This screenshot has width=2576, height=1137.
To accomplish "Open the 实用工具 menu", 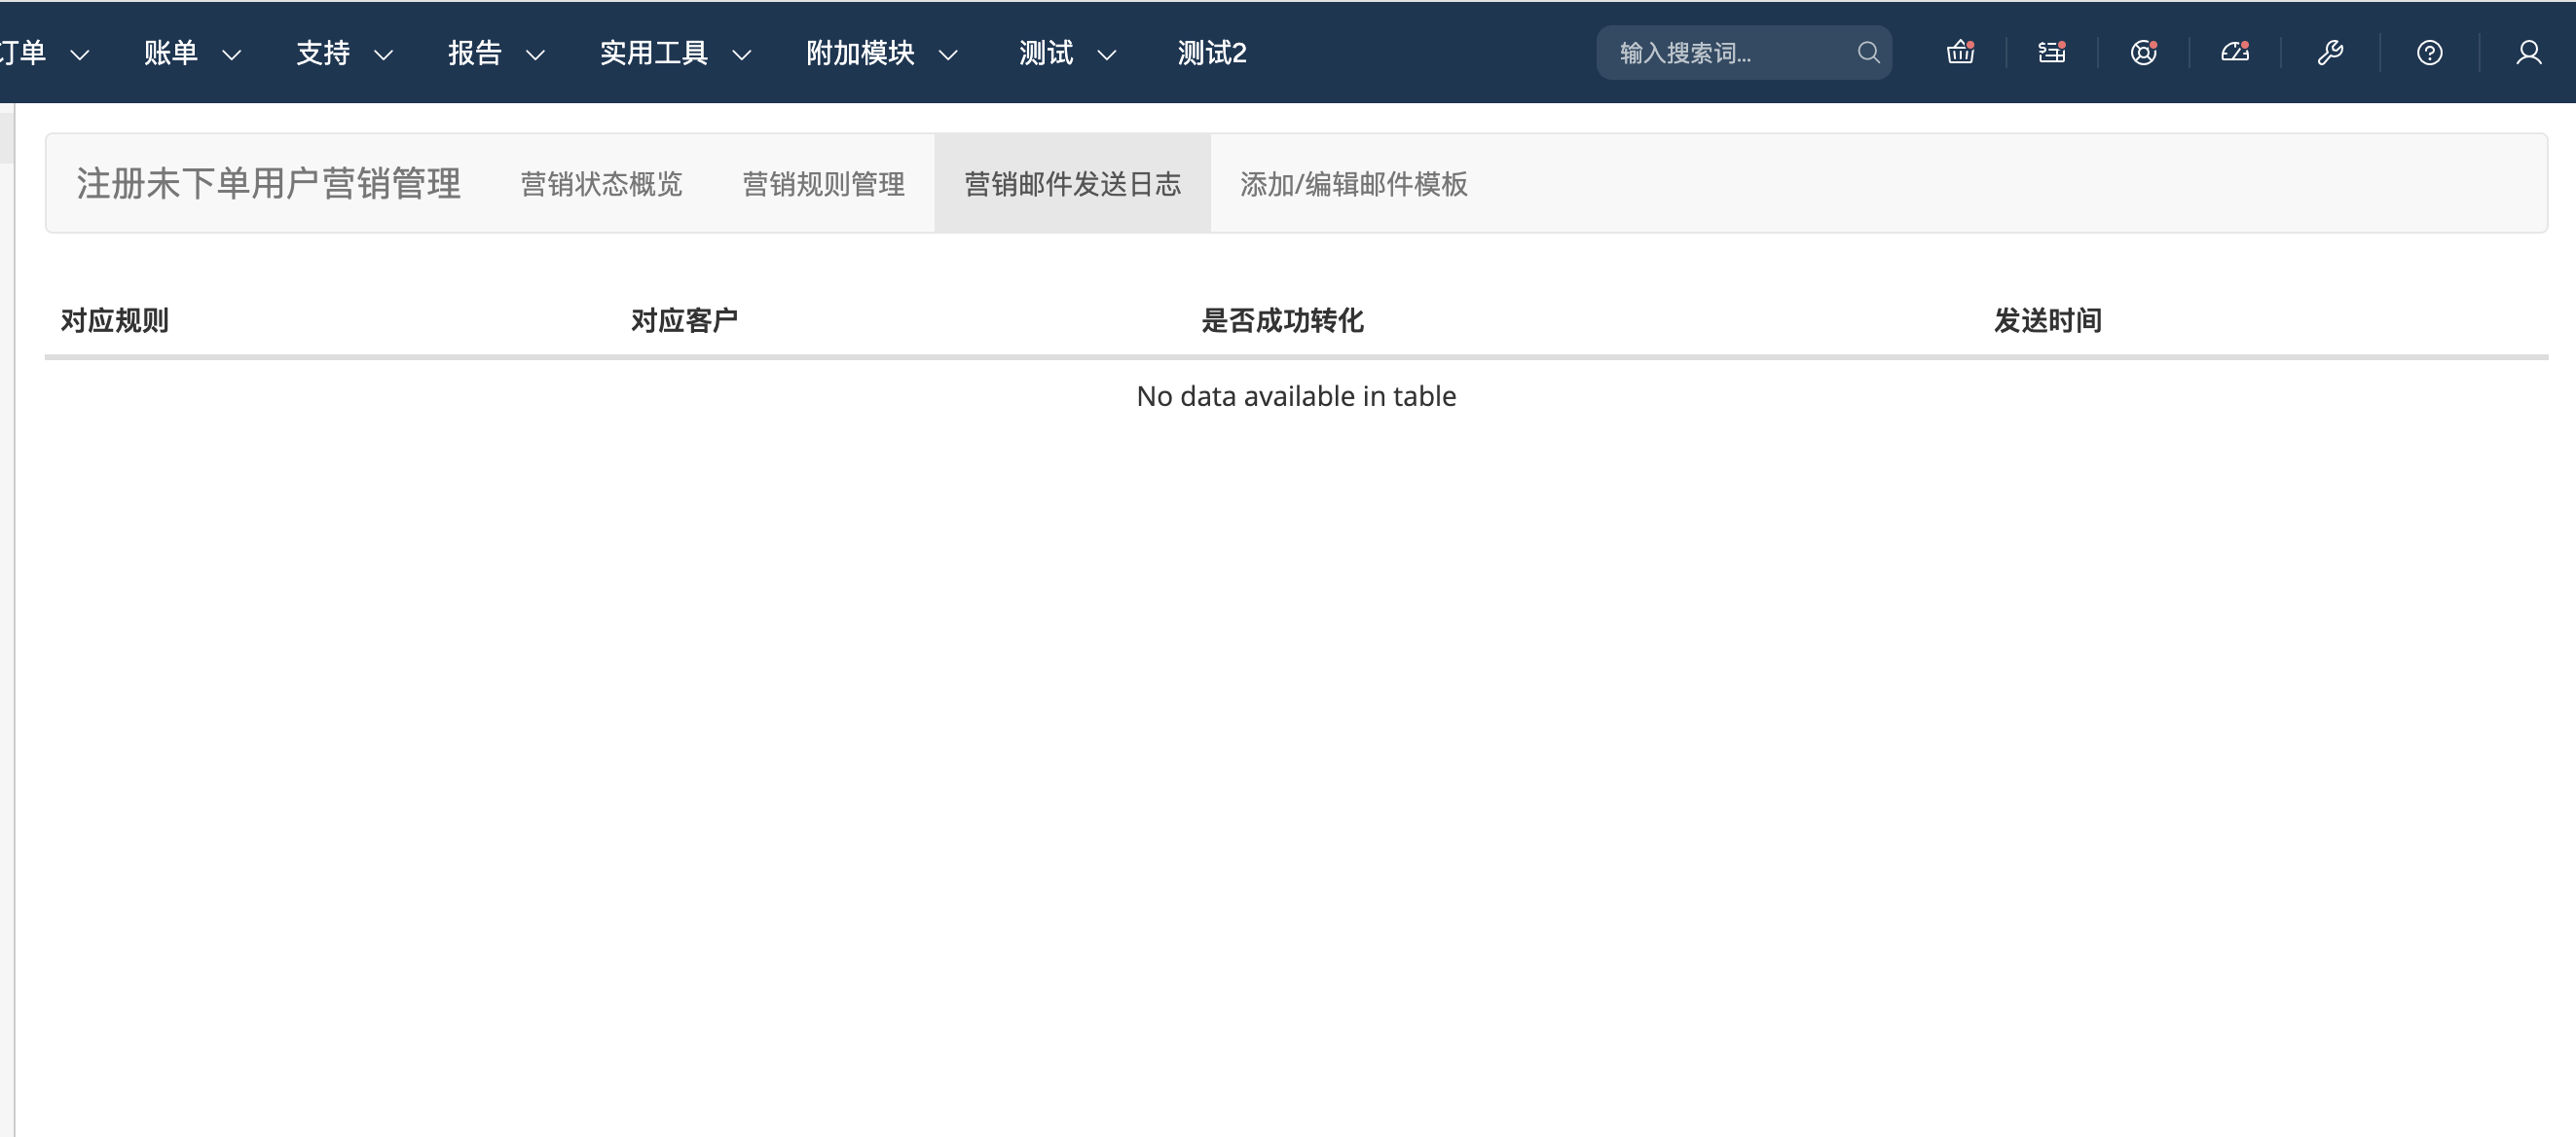I will 674,53.
